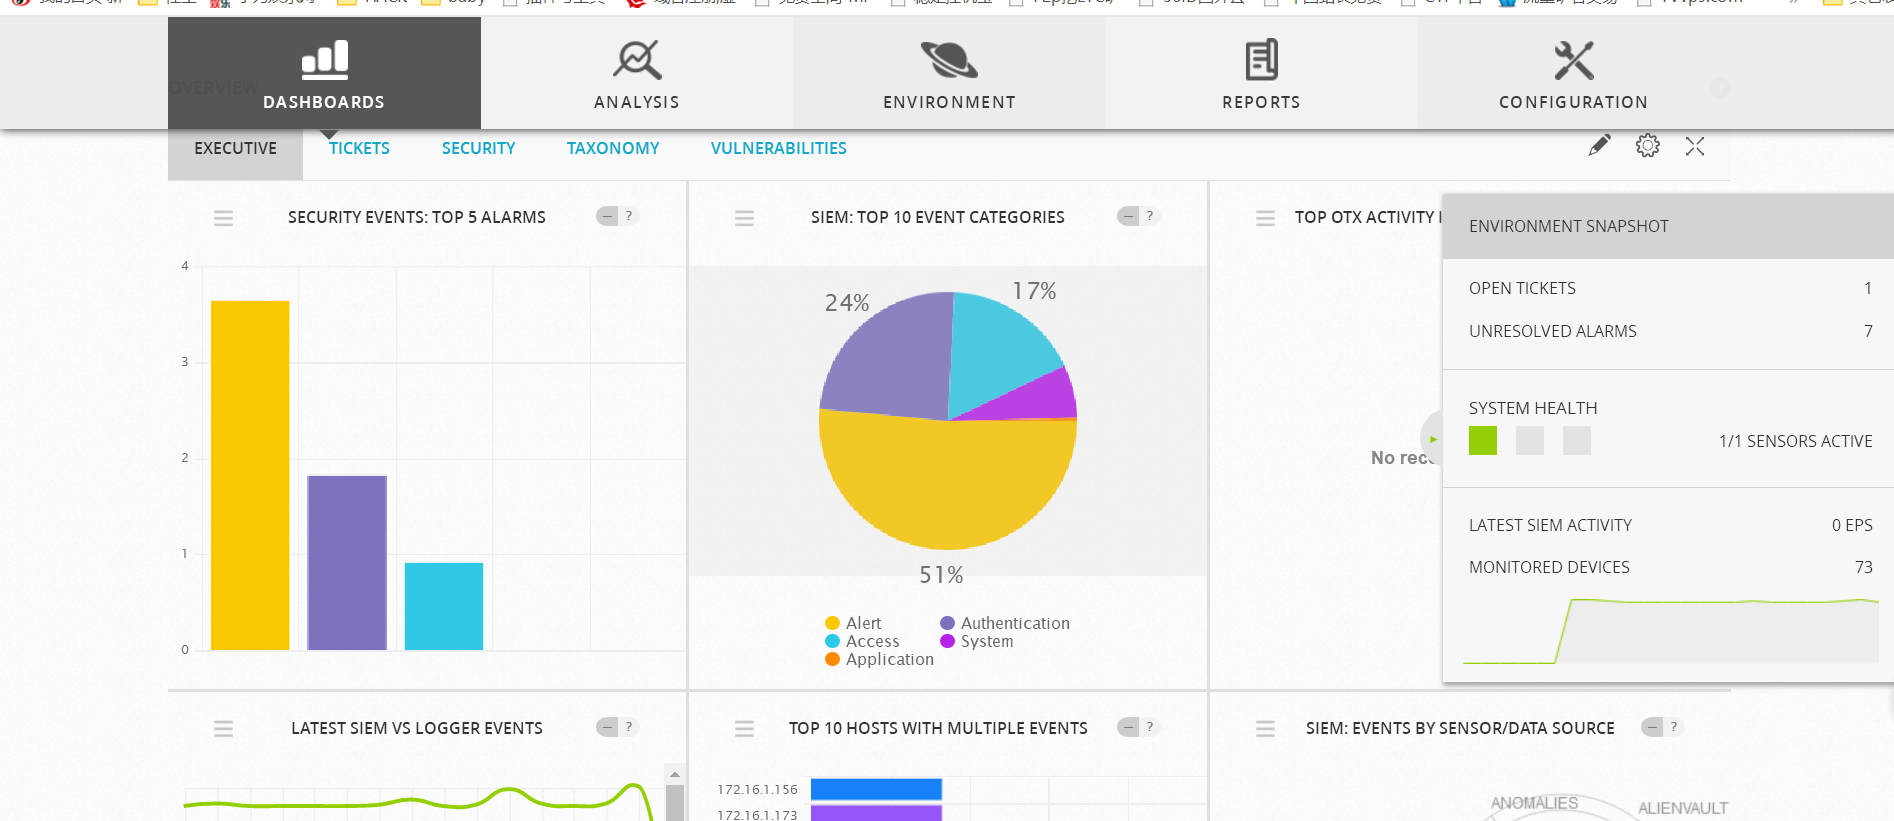Click the green system health indicator square
1894x821 pixels.
pos(1483,440)
